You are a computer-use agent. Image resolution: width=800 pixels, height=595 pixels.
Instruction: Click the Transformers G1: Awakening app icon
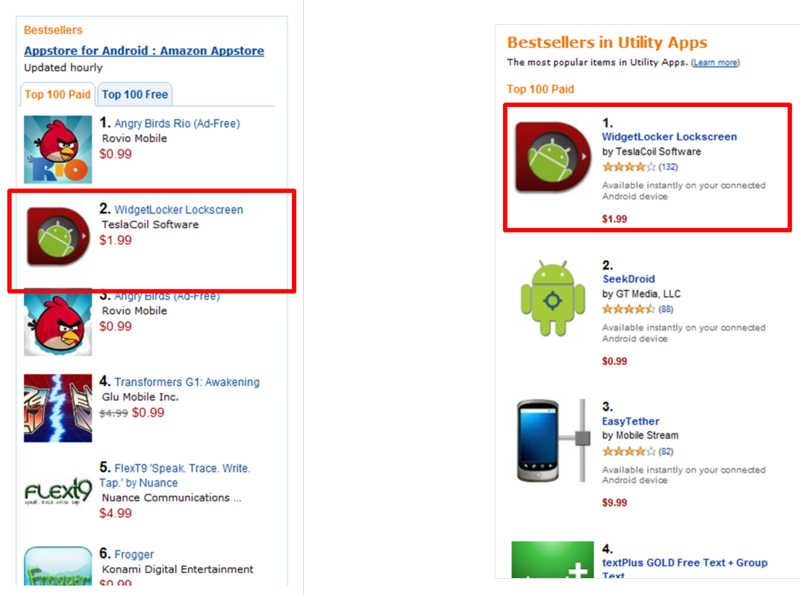click(57, 407)
